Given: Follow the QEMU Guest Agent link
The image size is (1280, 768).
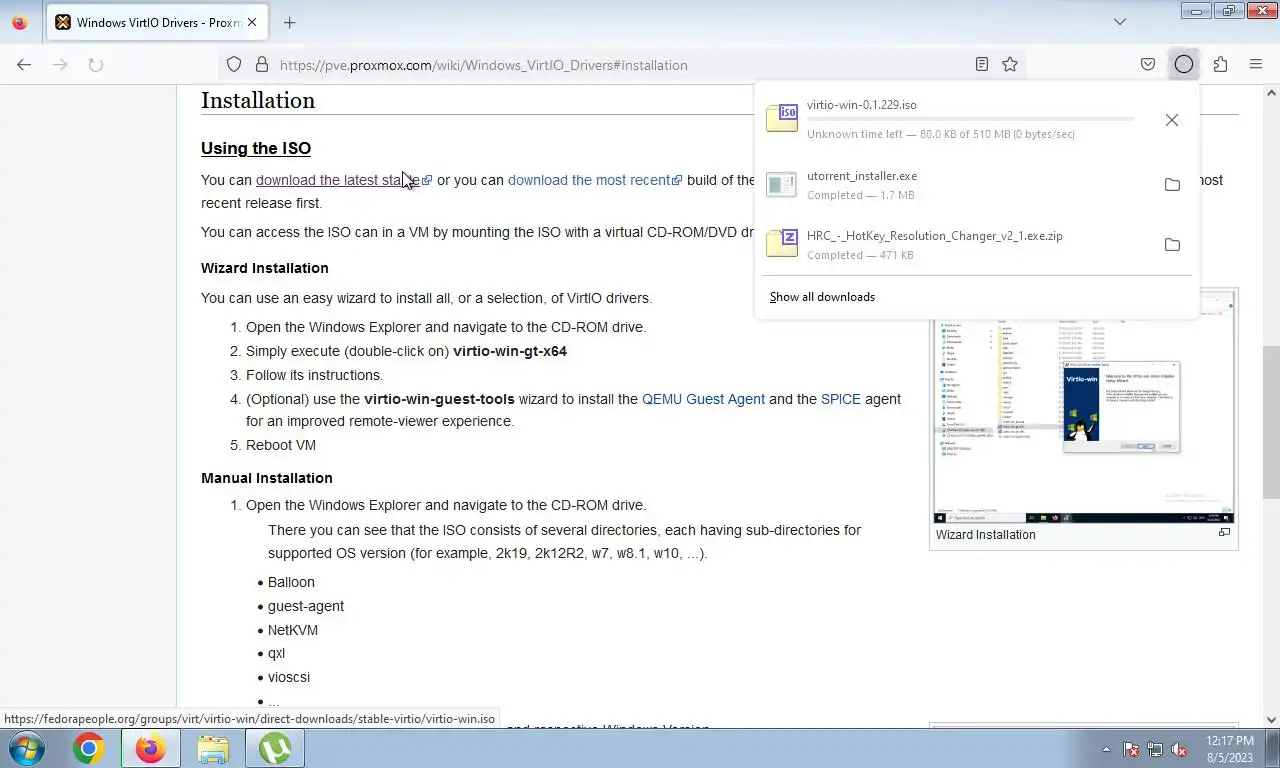Looking at the screenshot, I should tap(703, 399).
